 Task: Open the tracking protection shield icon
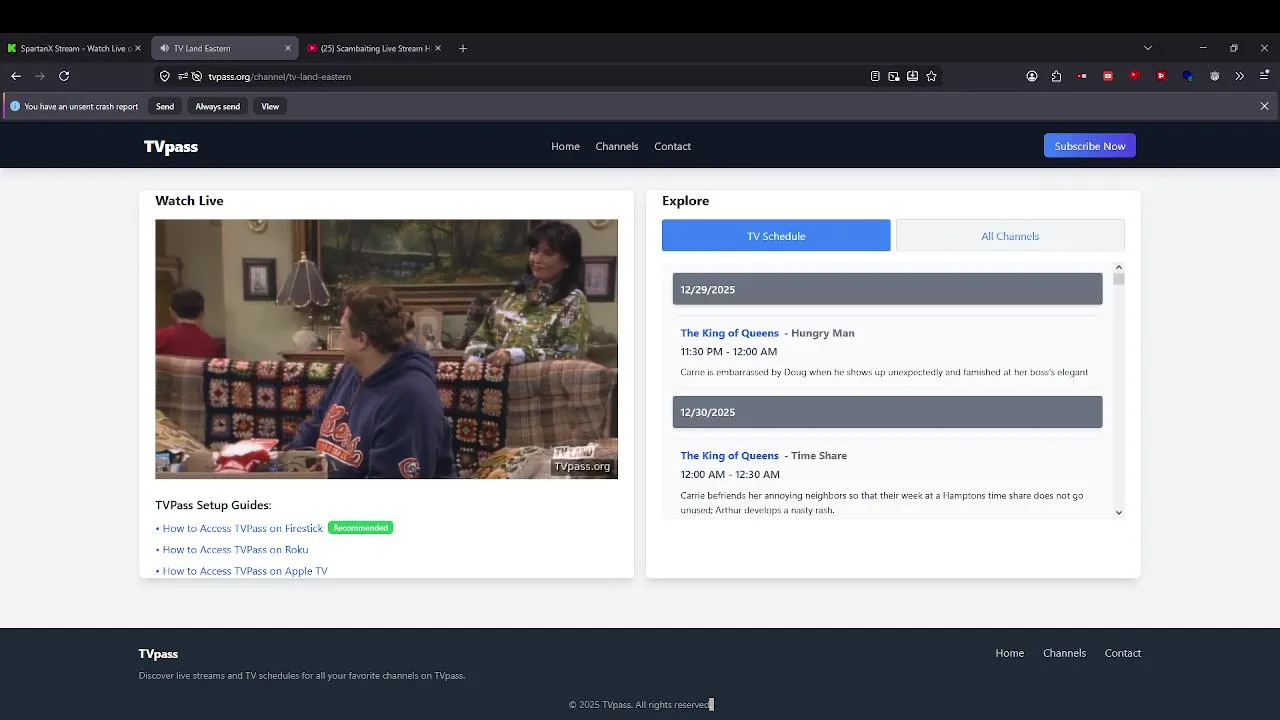165,76
